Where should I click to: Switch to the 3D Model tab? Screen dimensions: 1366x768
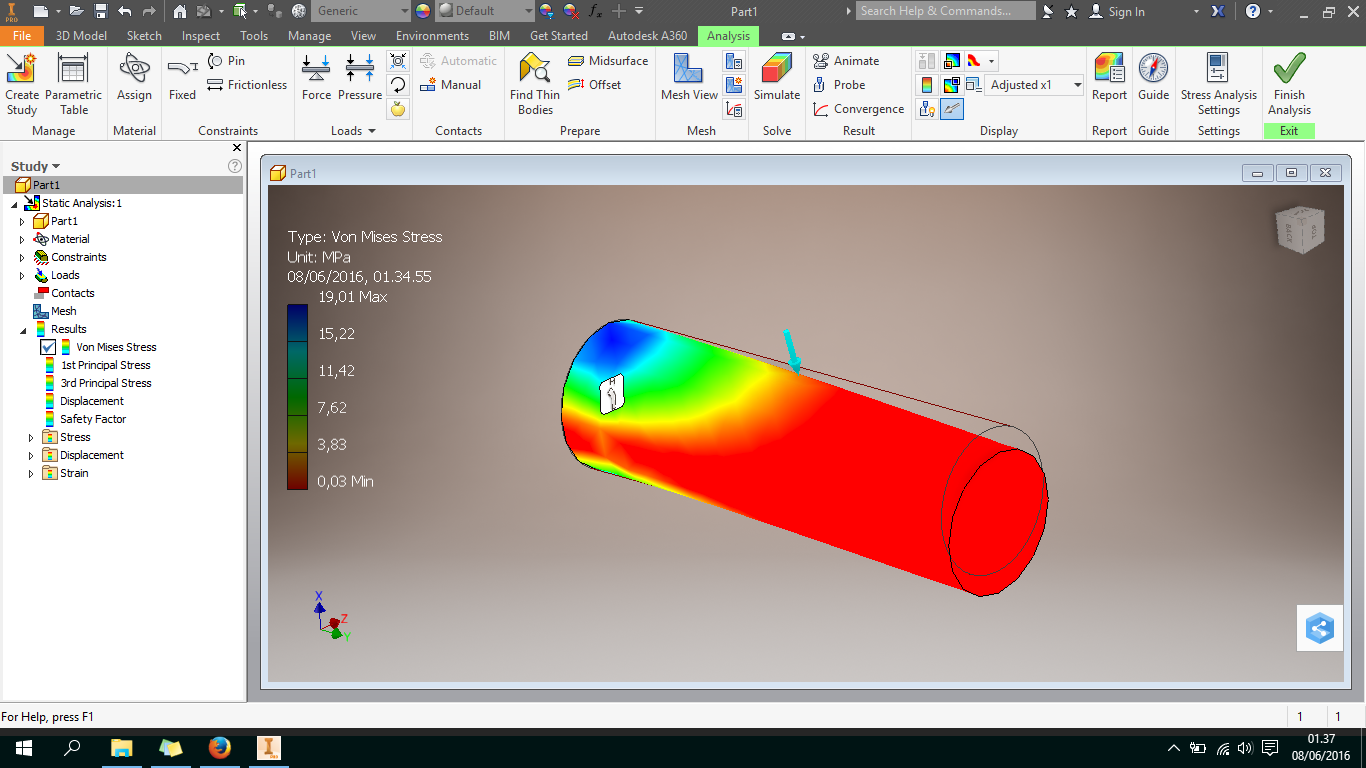81,36
